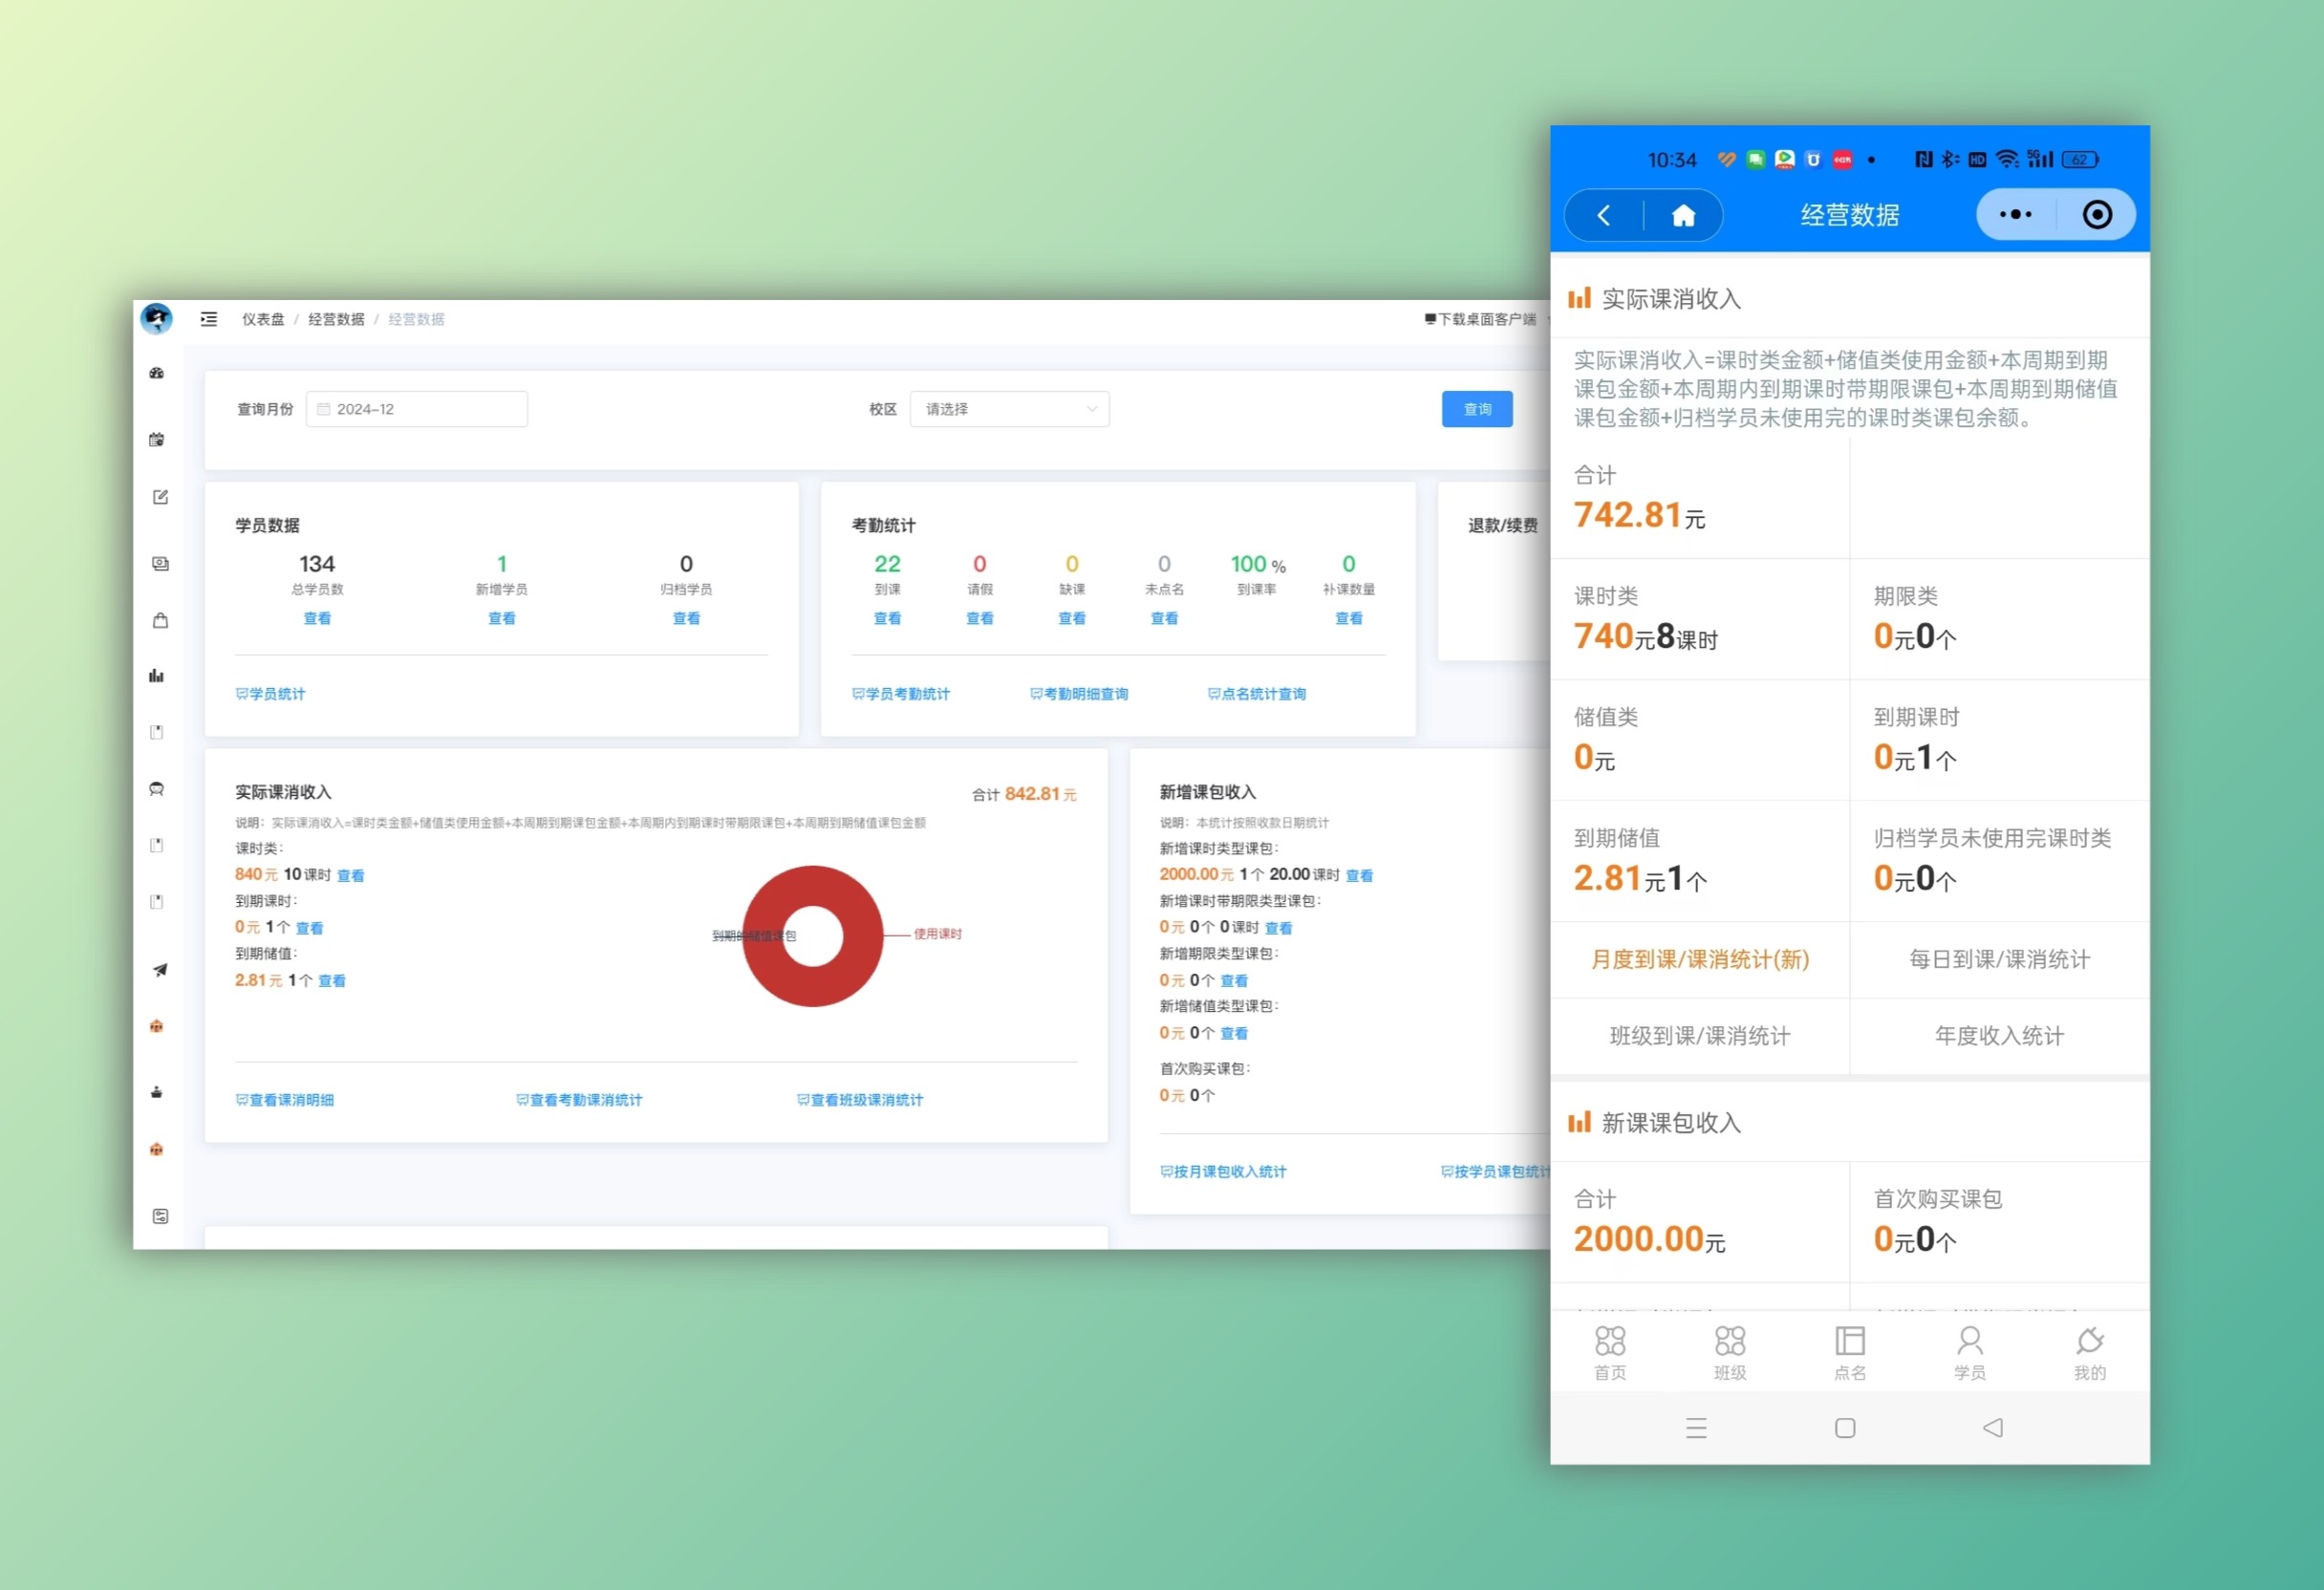Open the 学员考勤统计 link

(x=901, y=694)
